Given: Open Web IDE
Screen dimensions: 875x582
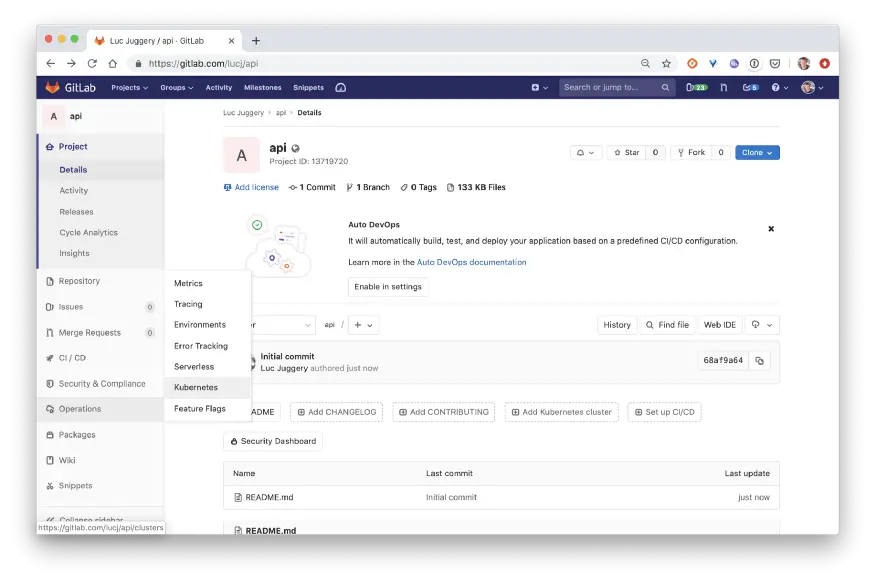Looking at the screenshot, I should [x=719, y=325].
